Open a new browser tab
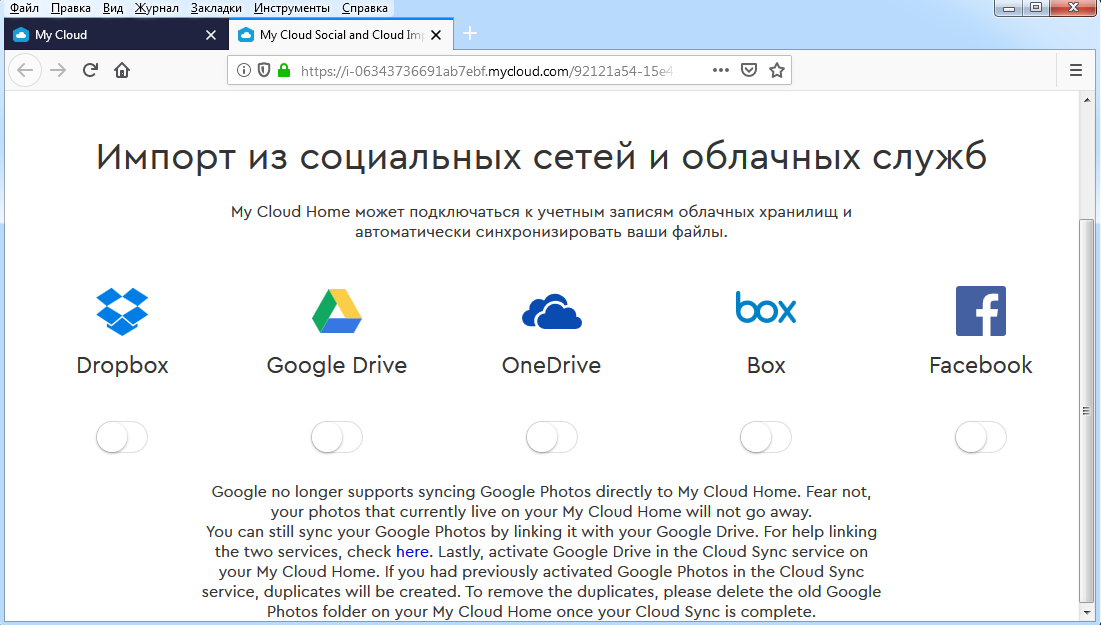The height and width of the screenshot is (625, 1101). (470, 34)
